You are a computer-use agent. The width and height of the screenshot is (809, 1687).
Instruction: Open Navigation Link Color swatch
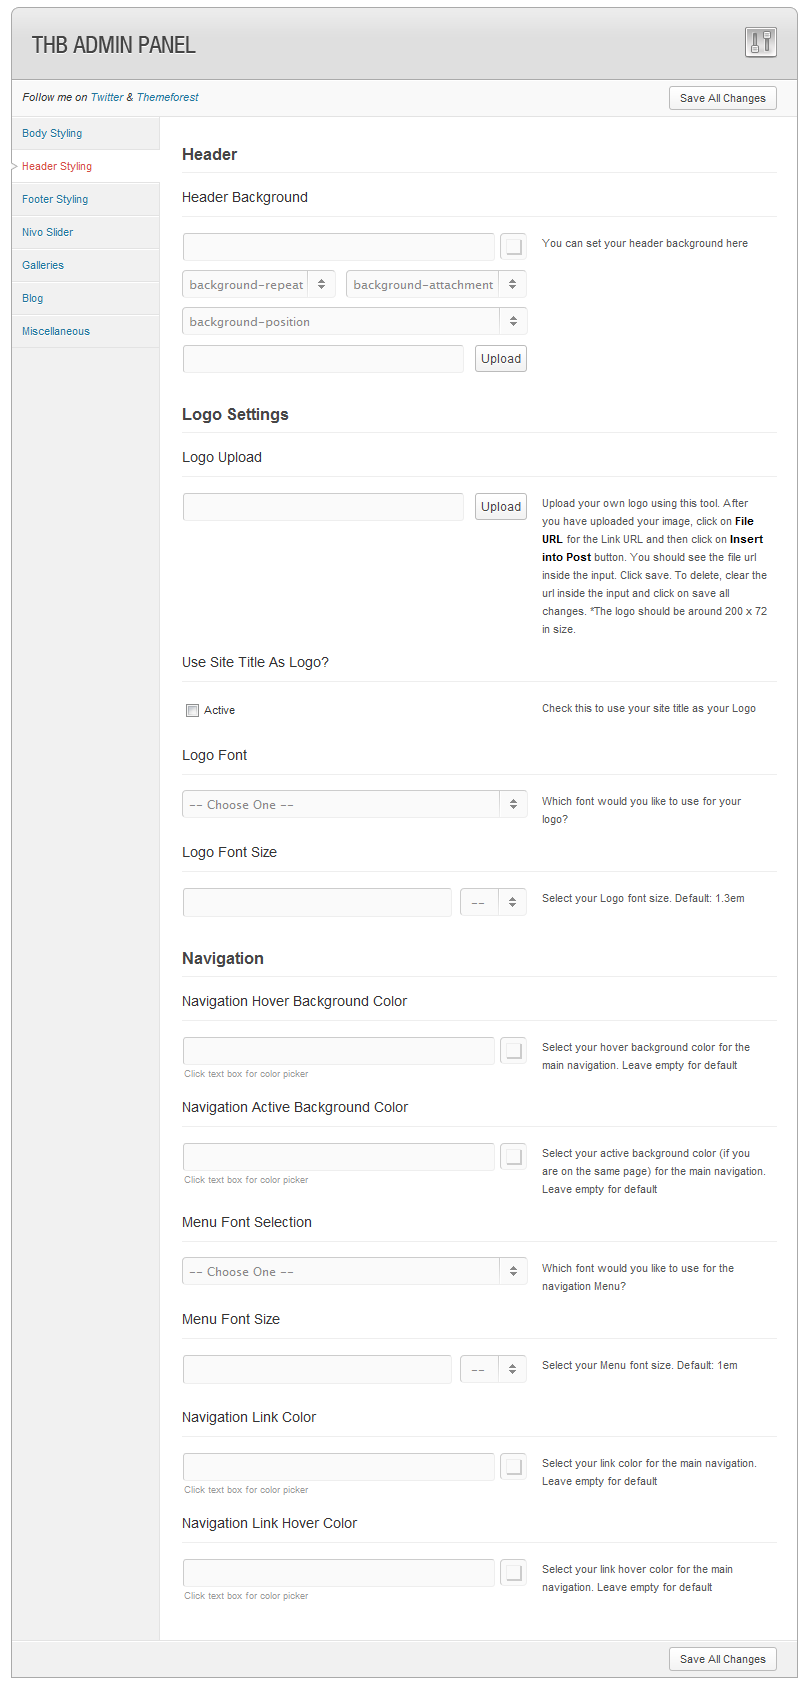click(x=514, y=1466)
